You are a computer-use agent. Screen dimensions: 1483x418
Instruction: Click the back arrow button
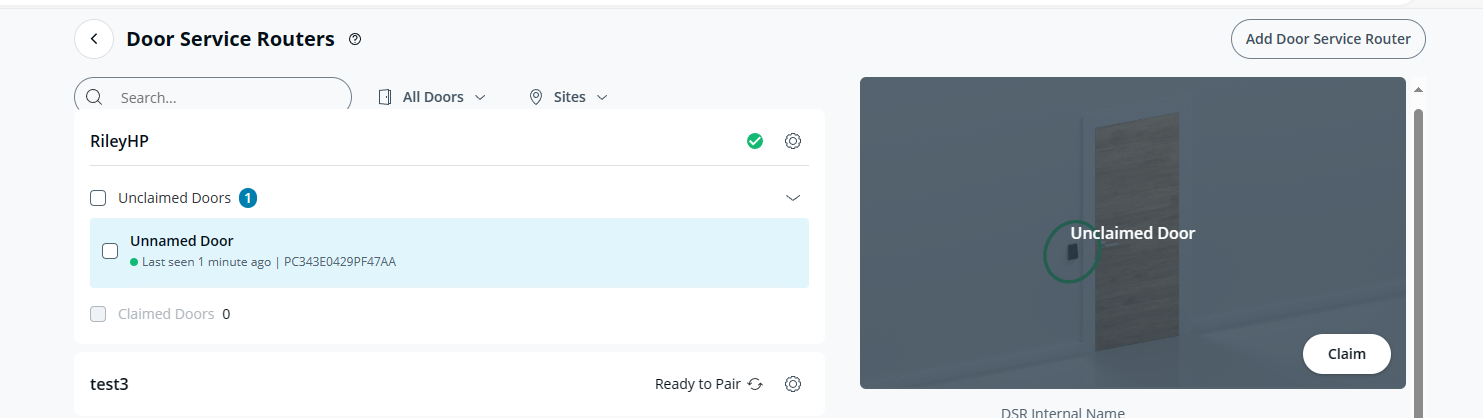(94, 39)
